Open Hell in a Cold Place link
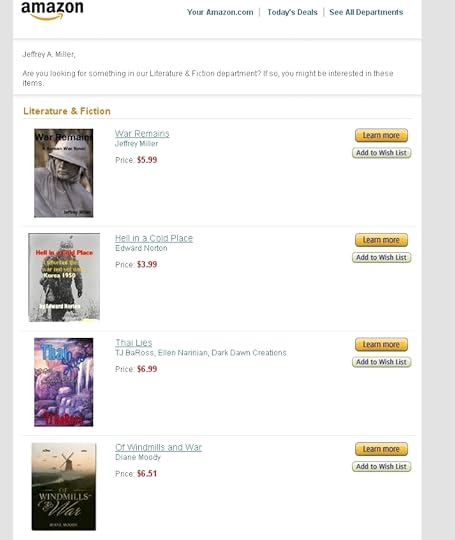 [x=154, y=238]
